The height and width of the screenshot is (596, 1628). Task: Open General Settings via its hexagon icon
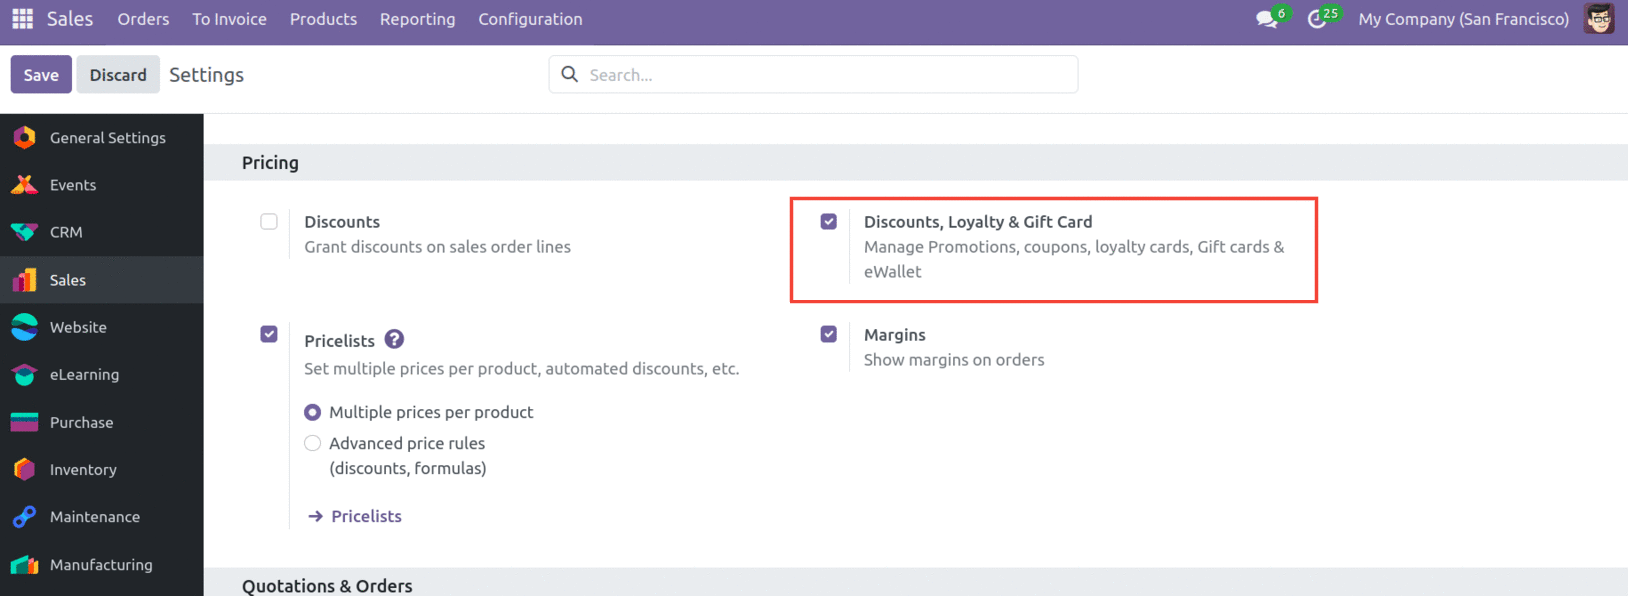coord(25,138)
